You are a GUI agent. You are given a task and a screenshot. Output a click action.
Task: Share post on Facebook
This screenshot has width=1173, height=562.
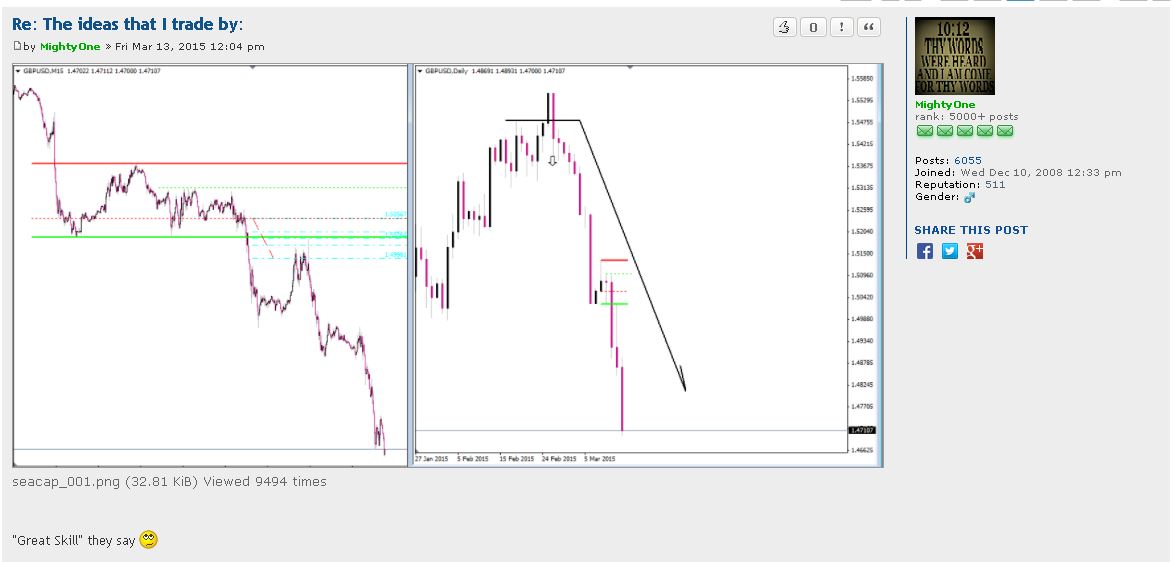coord(925,251)
